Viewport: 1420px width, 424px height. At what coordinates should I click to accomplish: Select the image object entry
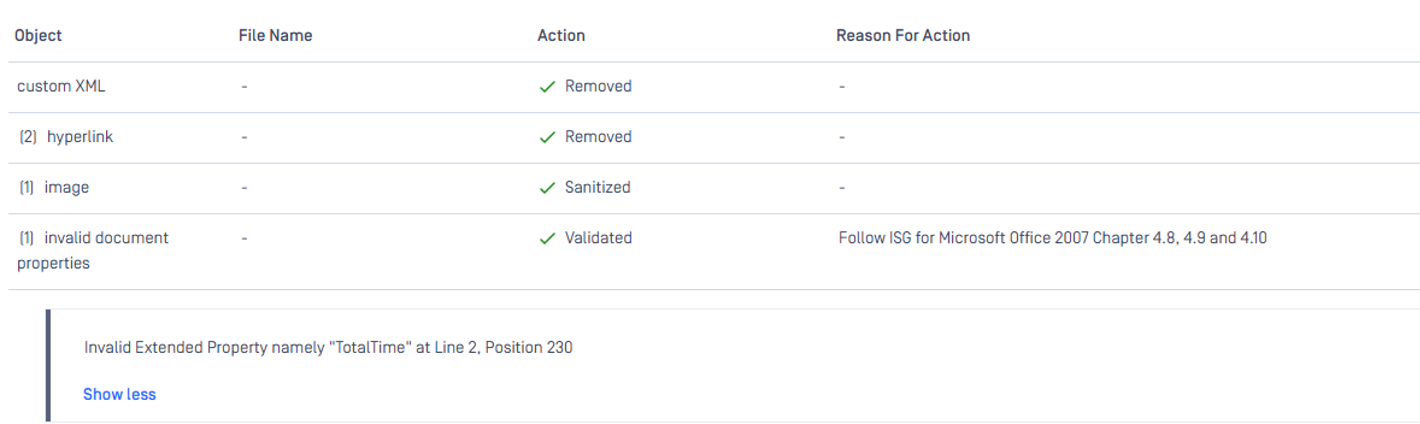coord(67,187)
